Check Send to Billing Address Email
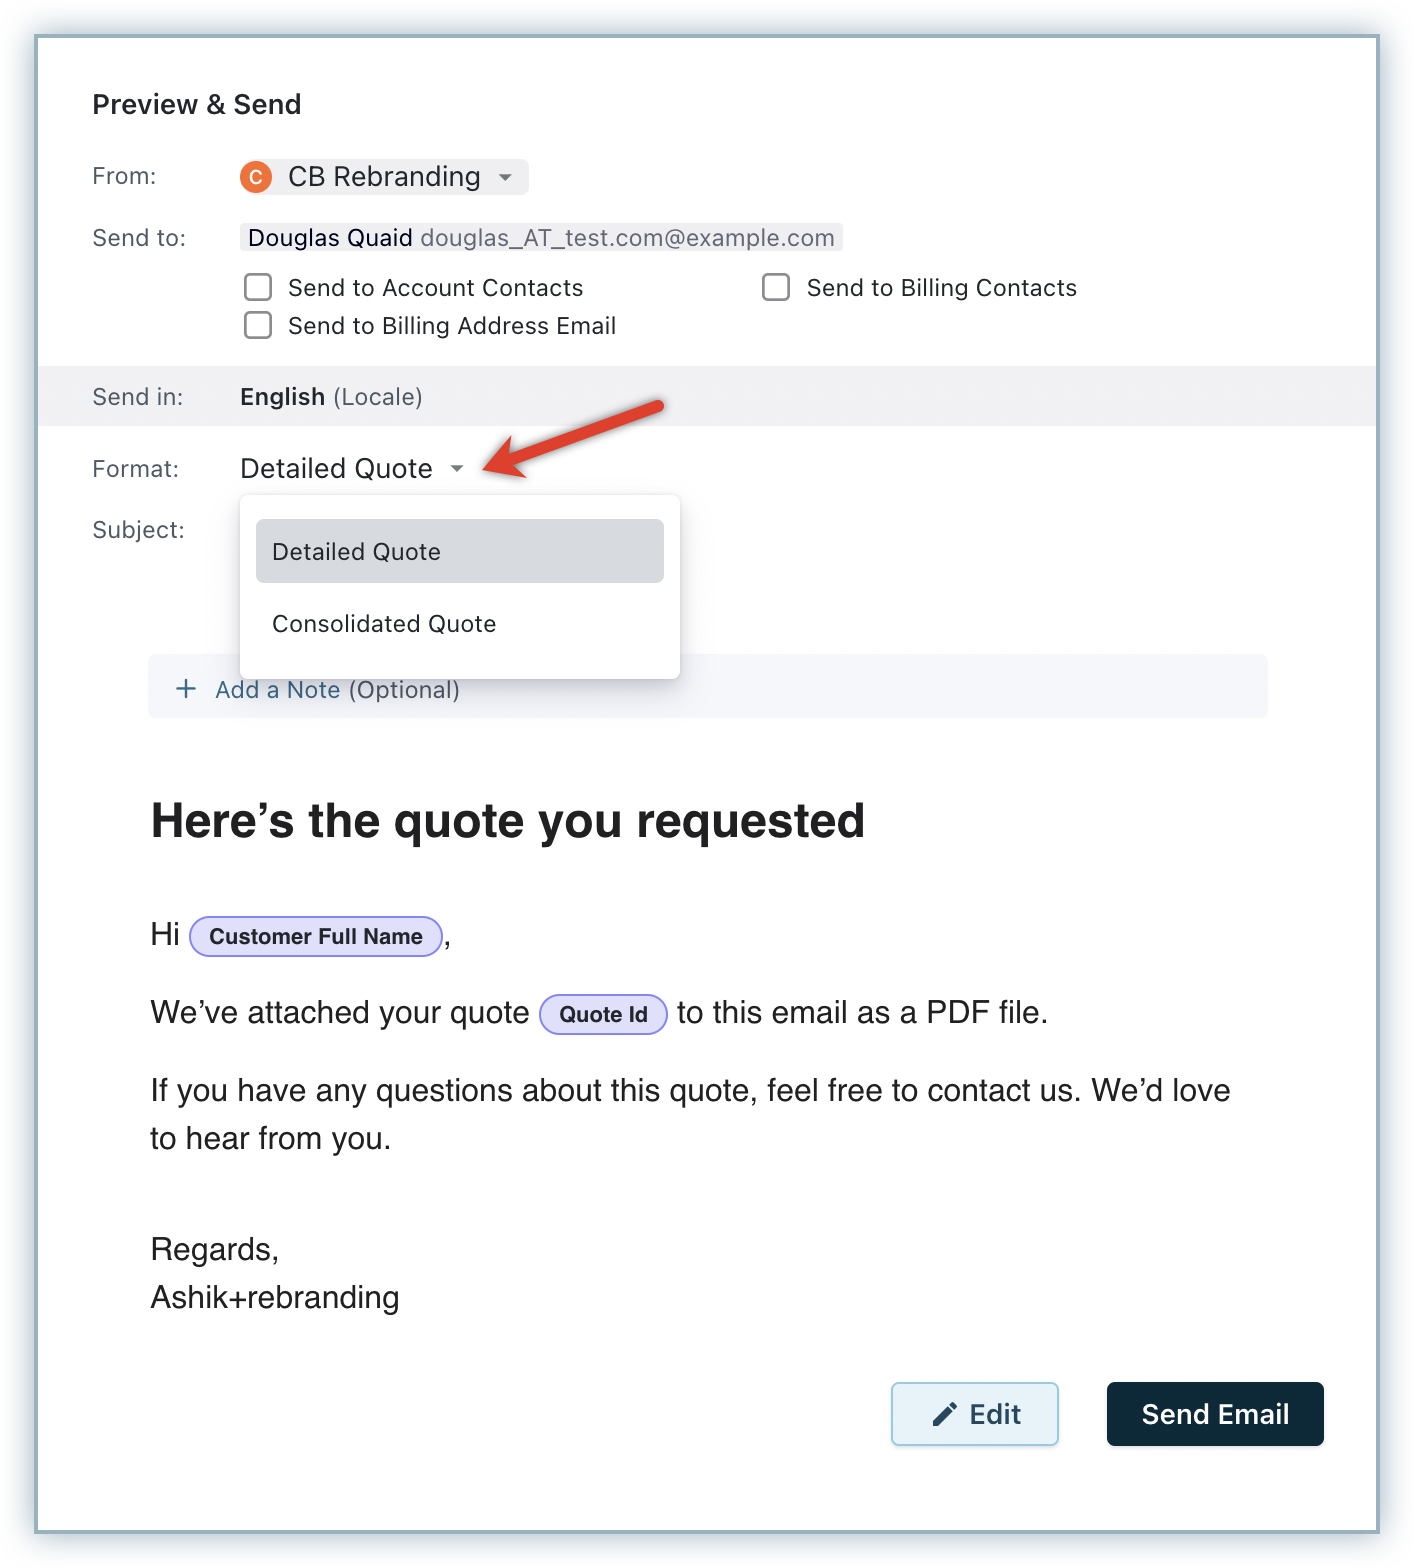Viewport: 1414px width, 1568px height. pos(258,326)
